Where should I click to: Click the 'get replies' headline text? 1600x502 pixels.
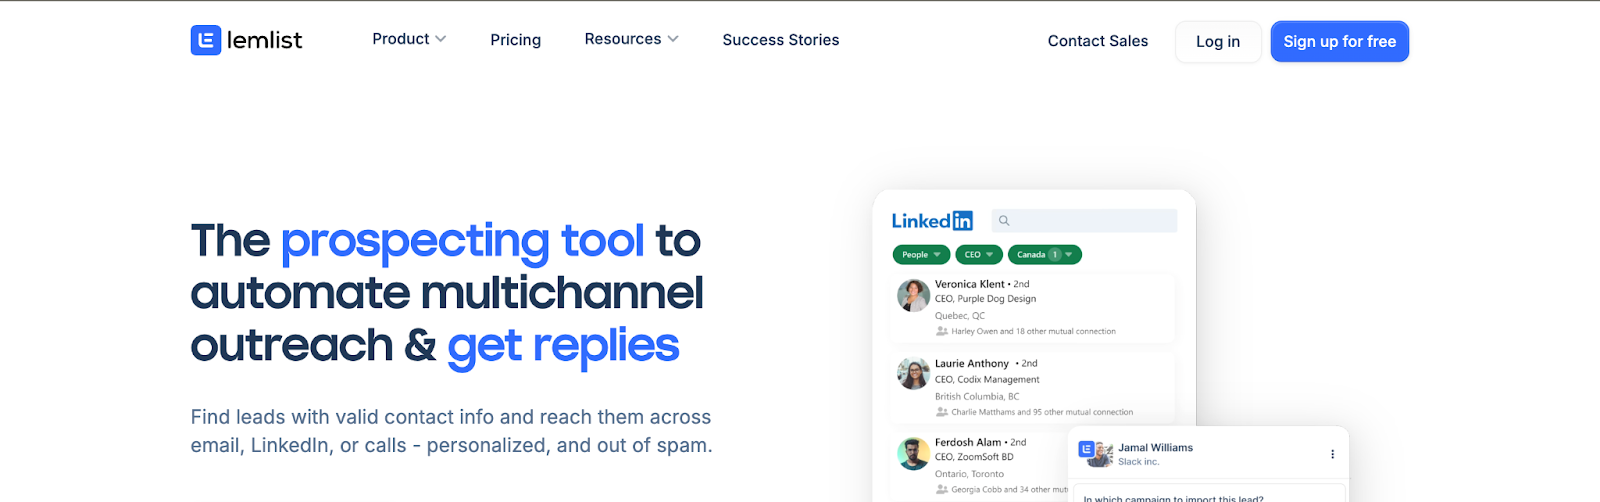[563, 346]
